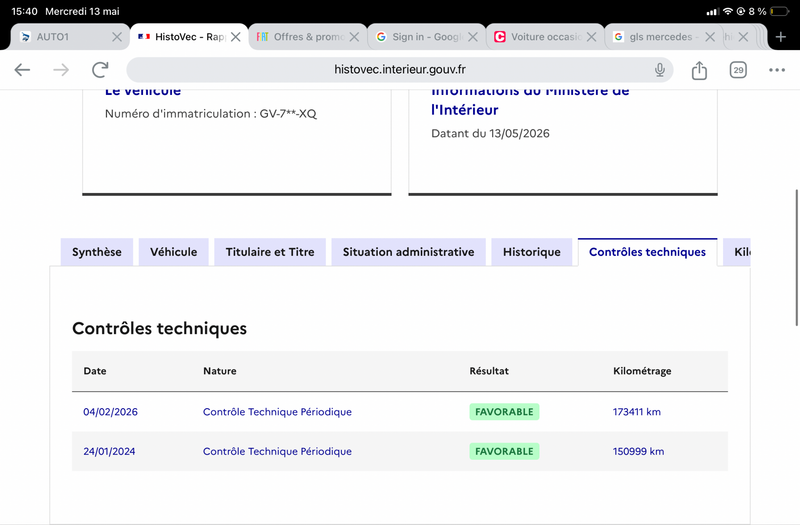Tap the Wi-Fi icon in status bar

[x=728, y=11]
